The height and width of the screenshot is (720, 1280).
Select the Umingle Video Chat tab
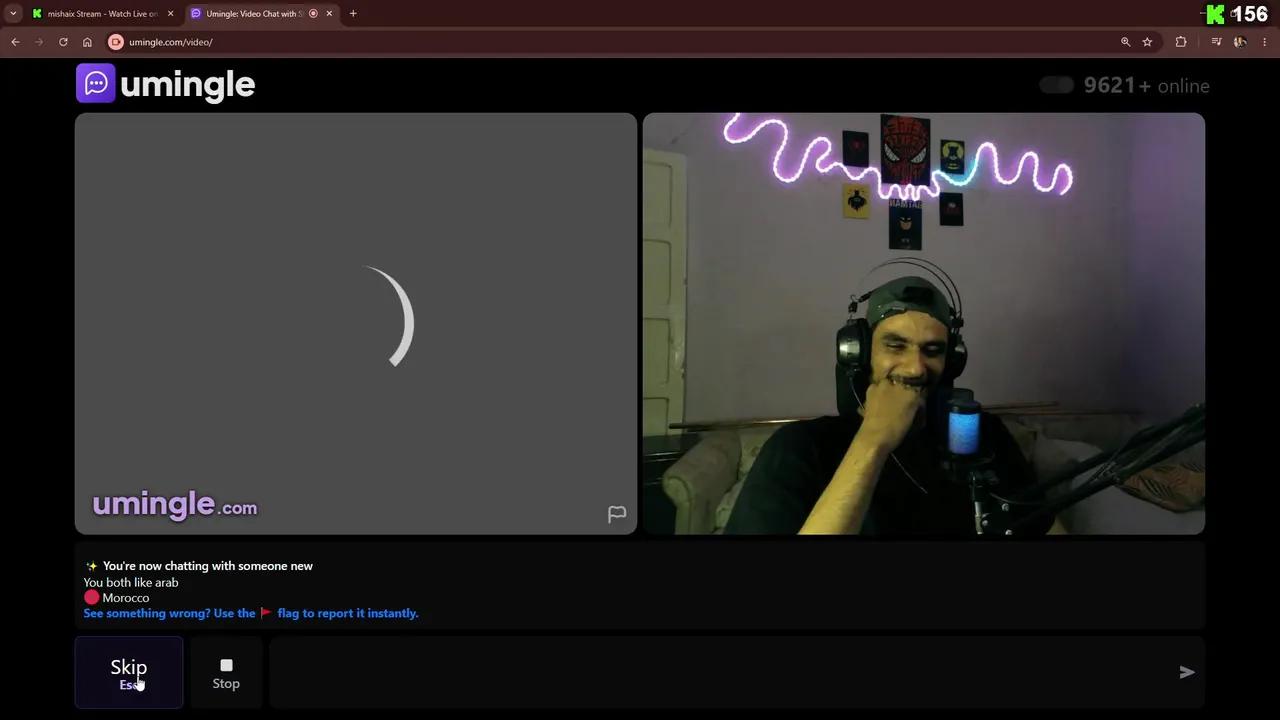255,14
